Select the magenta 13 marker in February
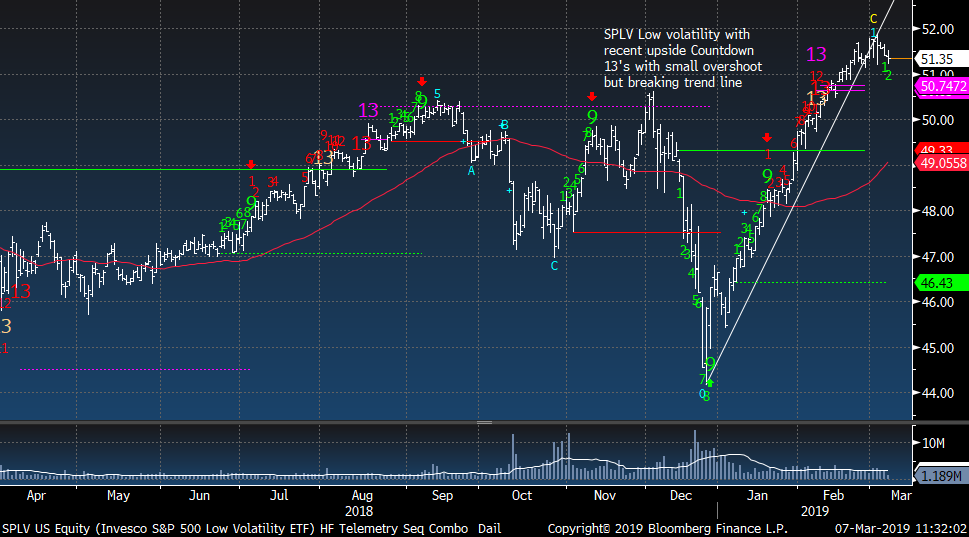The image size is (969, 537). pyautogui.click(x=816, y=54)
